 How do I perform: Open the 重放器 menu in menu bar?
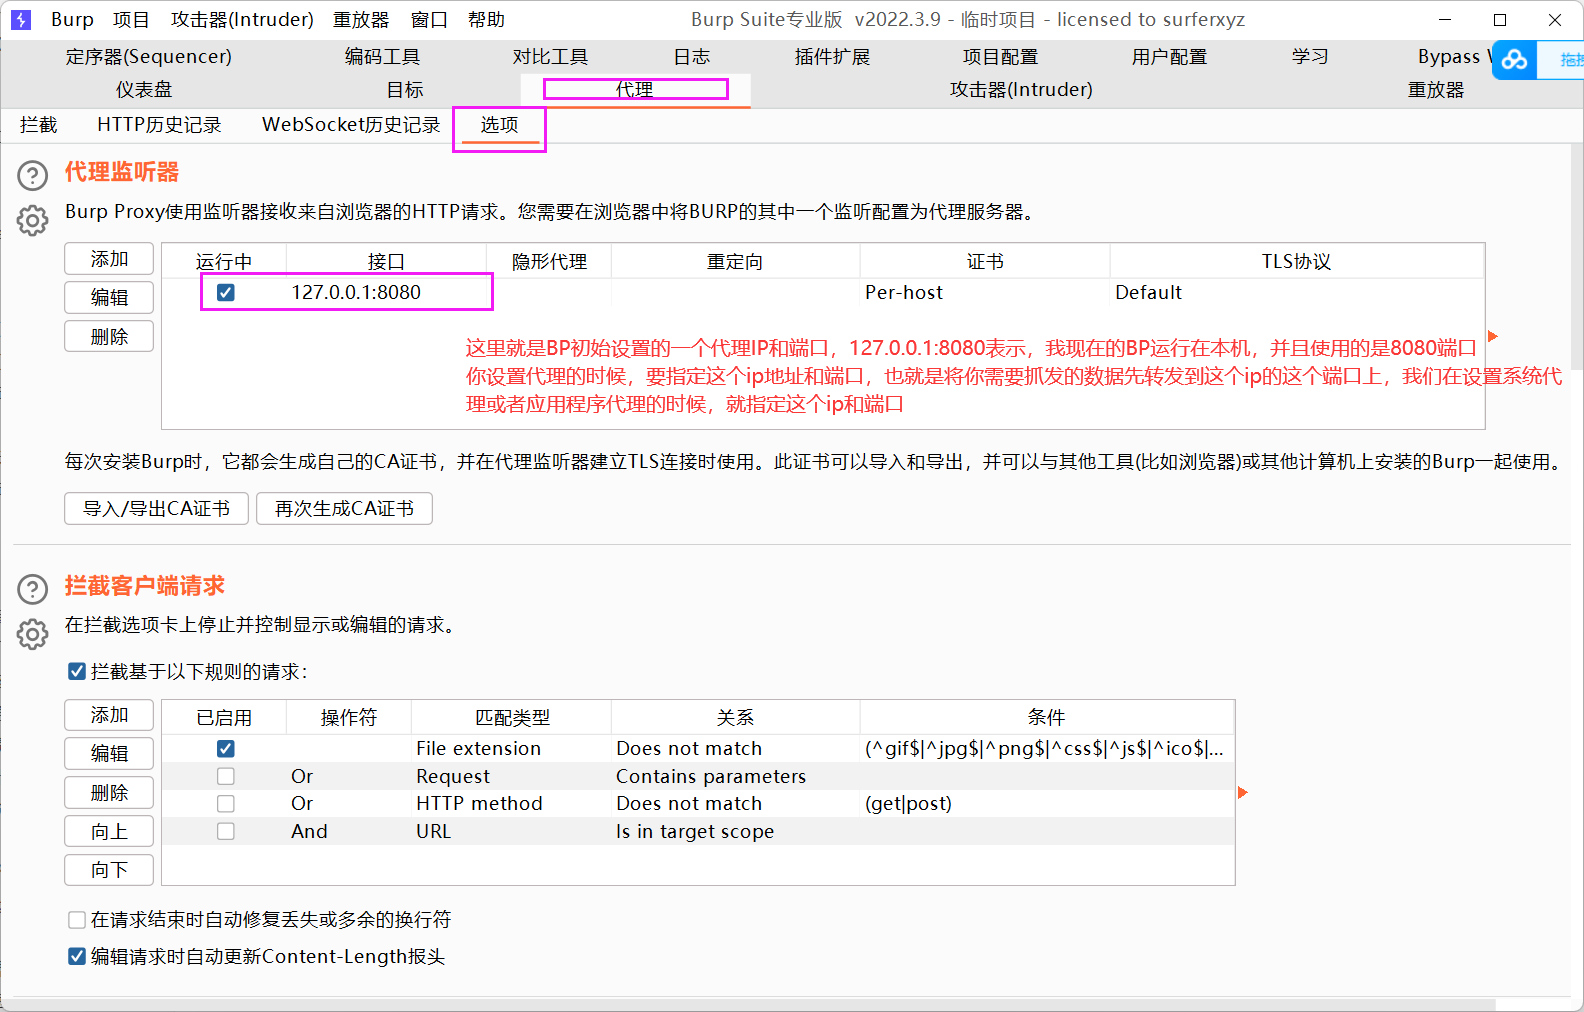click(361, 20)
